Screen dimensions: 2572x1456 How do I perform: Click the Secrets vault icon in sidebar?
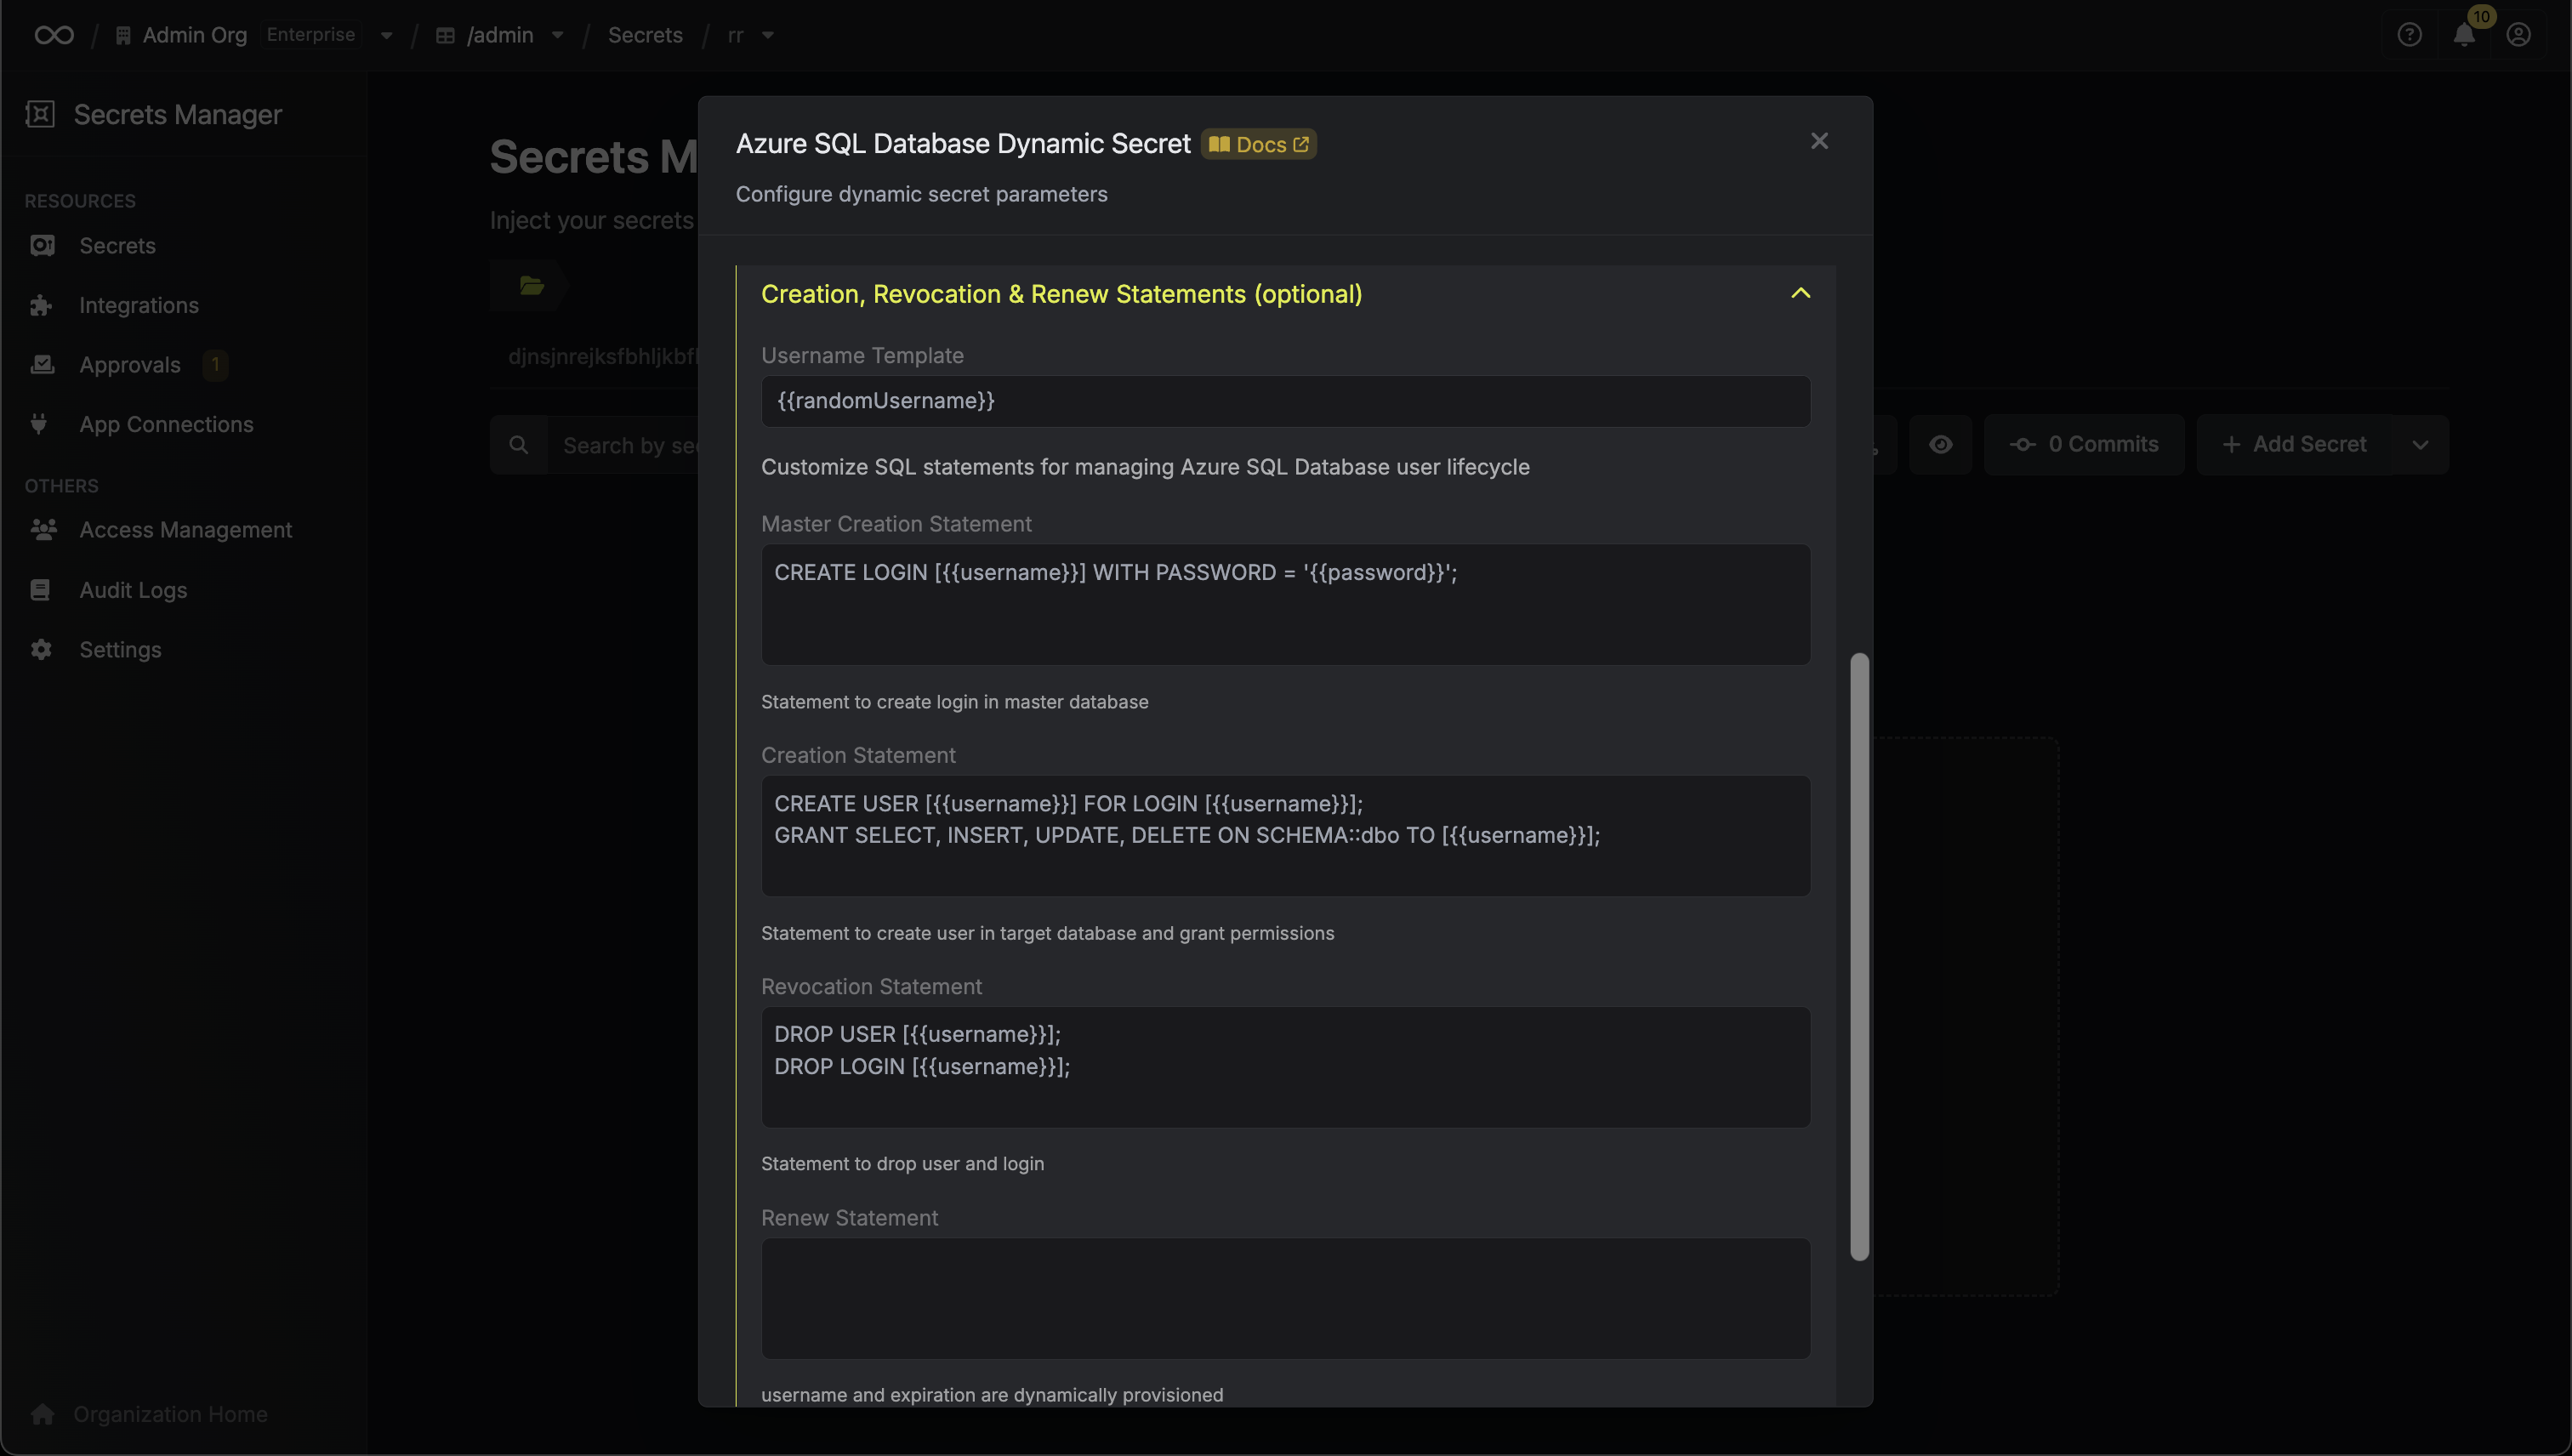pyautogui.click(x=42, y=246)
